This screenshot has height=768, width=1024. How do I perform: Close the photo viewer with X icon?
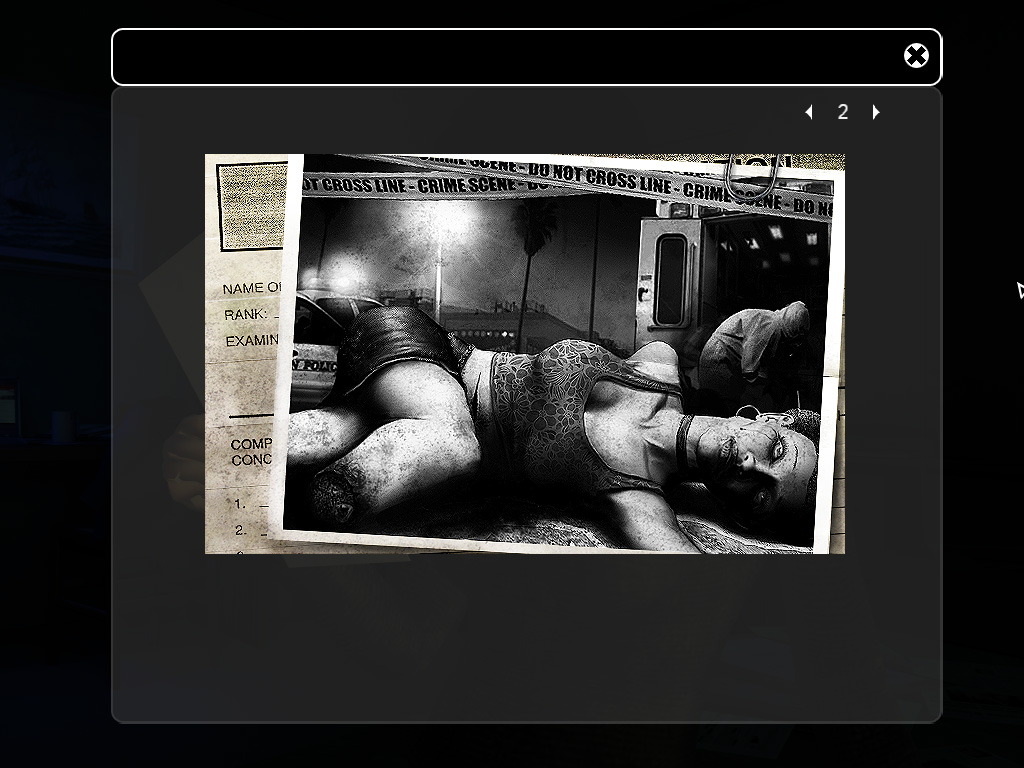[x=916, y=56]
